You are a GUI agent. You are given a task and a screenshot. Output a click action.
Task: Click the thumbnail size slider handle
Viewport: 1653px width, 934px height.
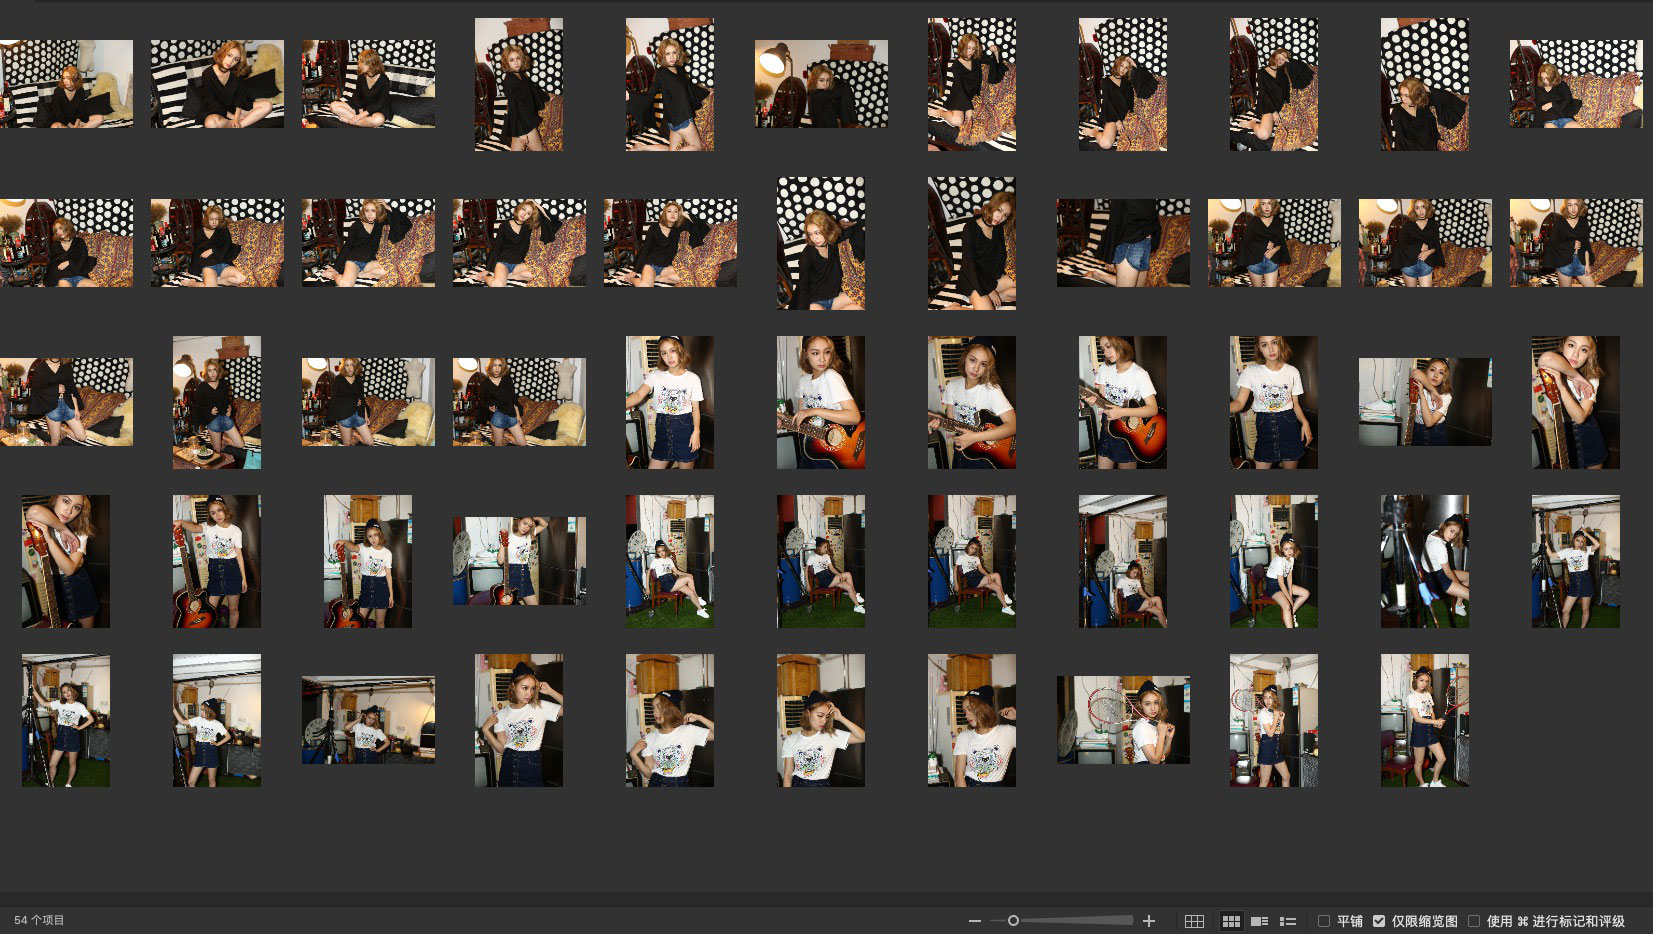tap(1013, 921)
